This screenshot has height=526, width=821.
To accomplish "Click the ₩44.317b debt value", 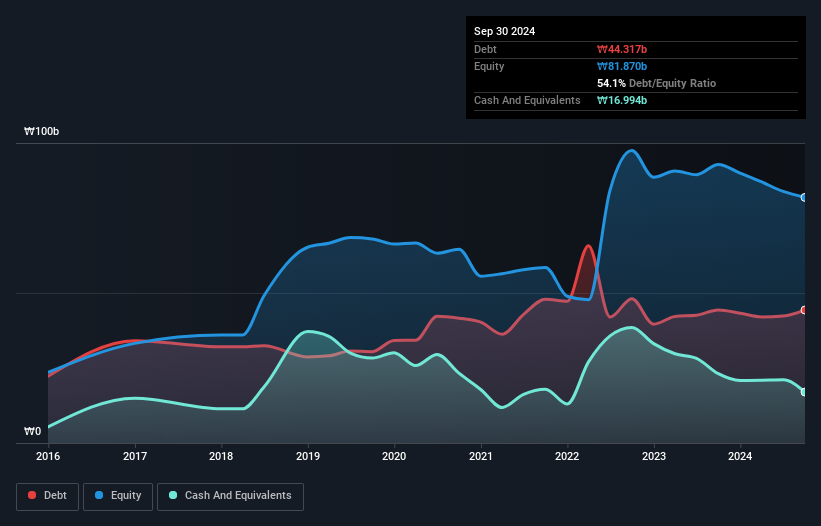I will pyautogui.click(x=622, y=49).
